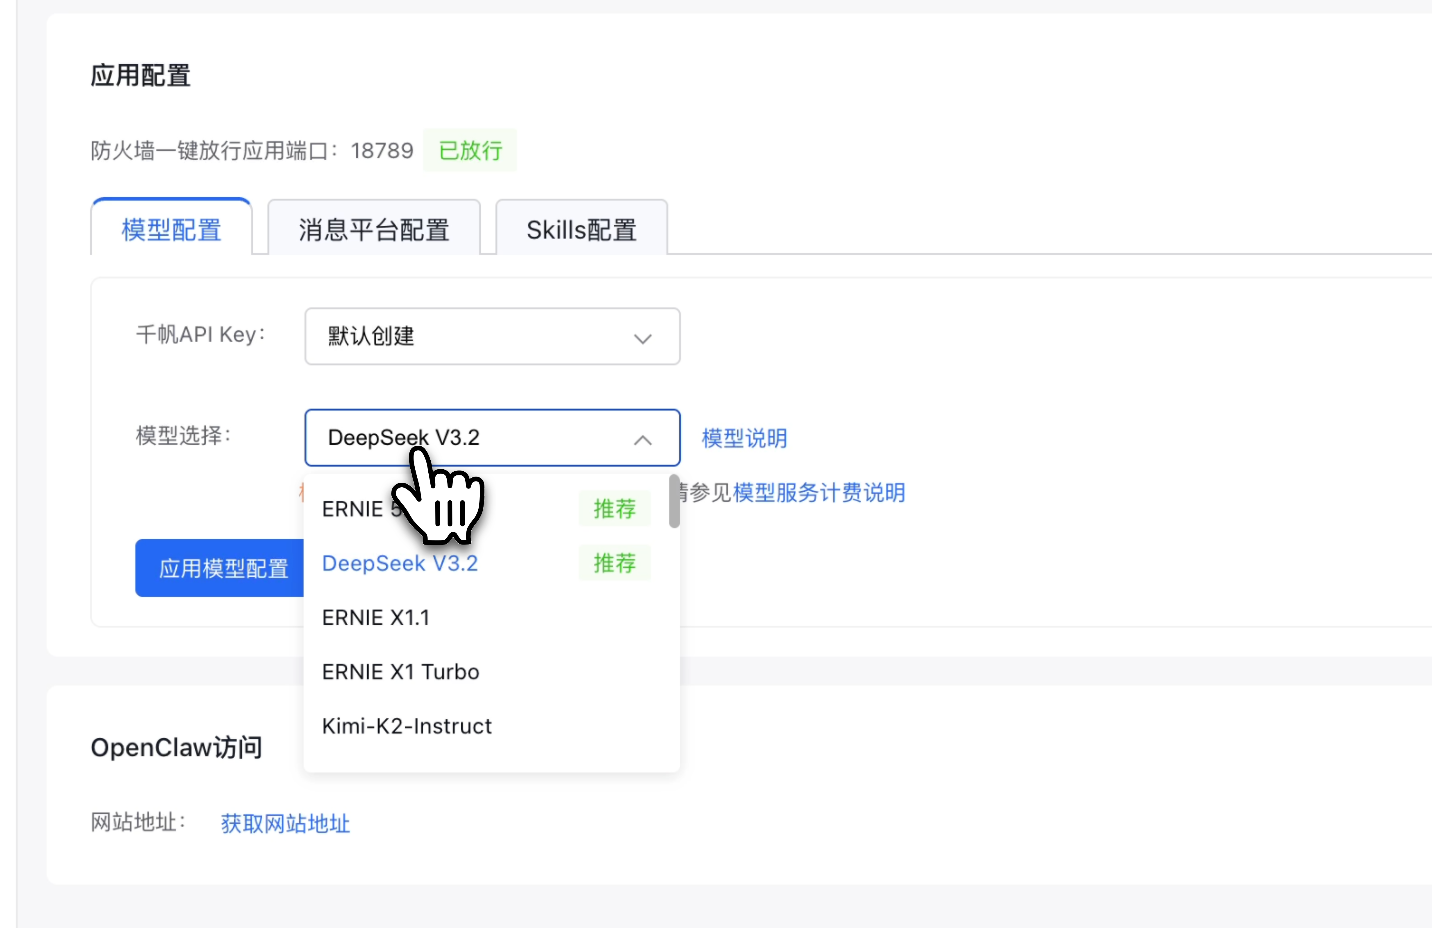Screen dimensions: 1432x928
Task: Open the 模型说明 link
Action: tap(744, 437)
